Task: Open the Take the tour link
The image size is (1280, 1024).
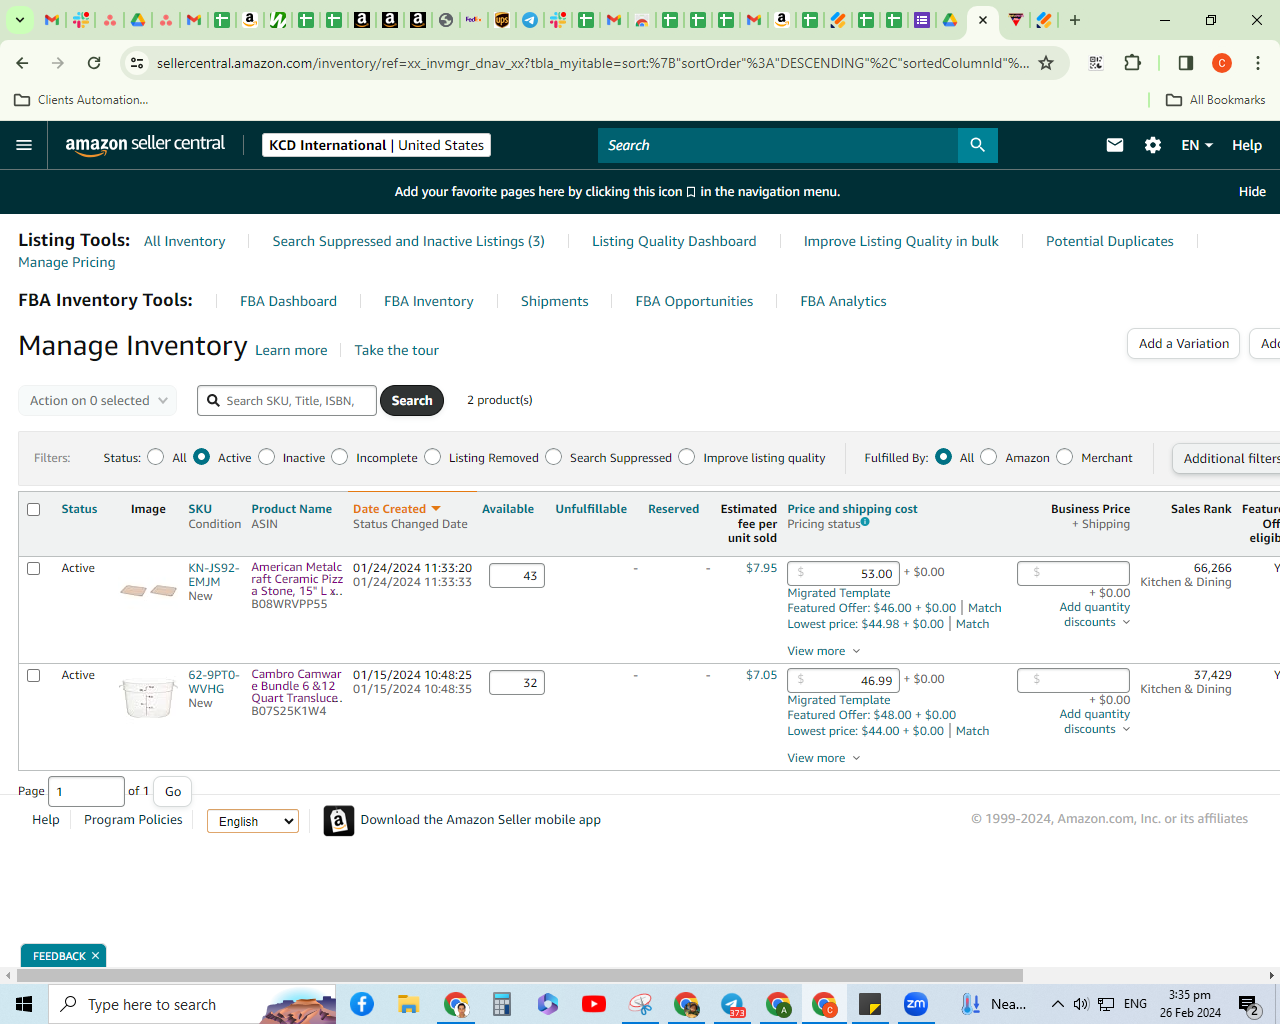Action: (x=396, y=350)
